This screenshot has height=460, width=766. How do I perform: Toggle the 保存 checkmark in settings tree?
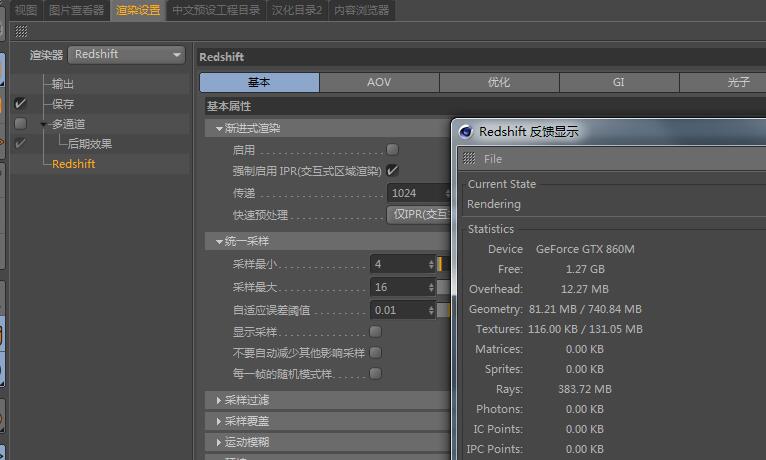21,104
